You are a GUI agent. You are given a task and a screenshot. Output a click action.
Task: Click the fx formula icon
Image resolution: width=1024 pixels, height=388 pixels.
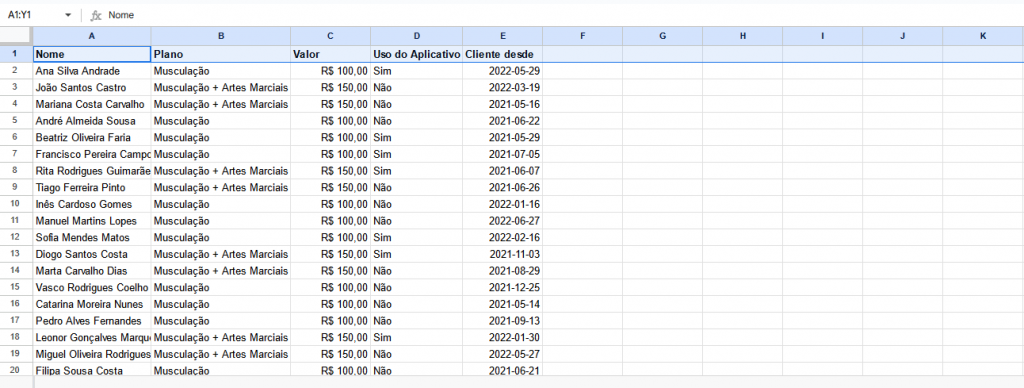(x=96, y=15)
